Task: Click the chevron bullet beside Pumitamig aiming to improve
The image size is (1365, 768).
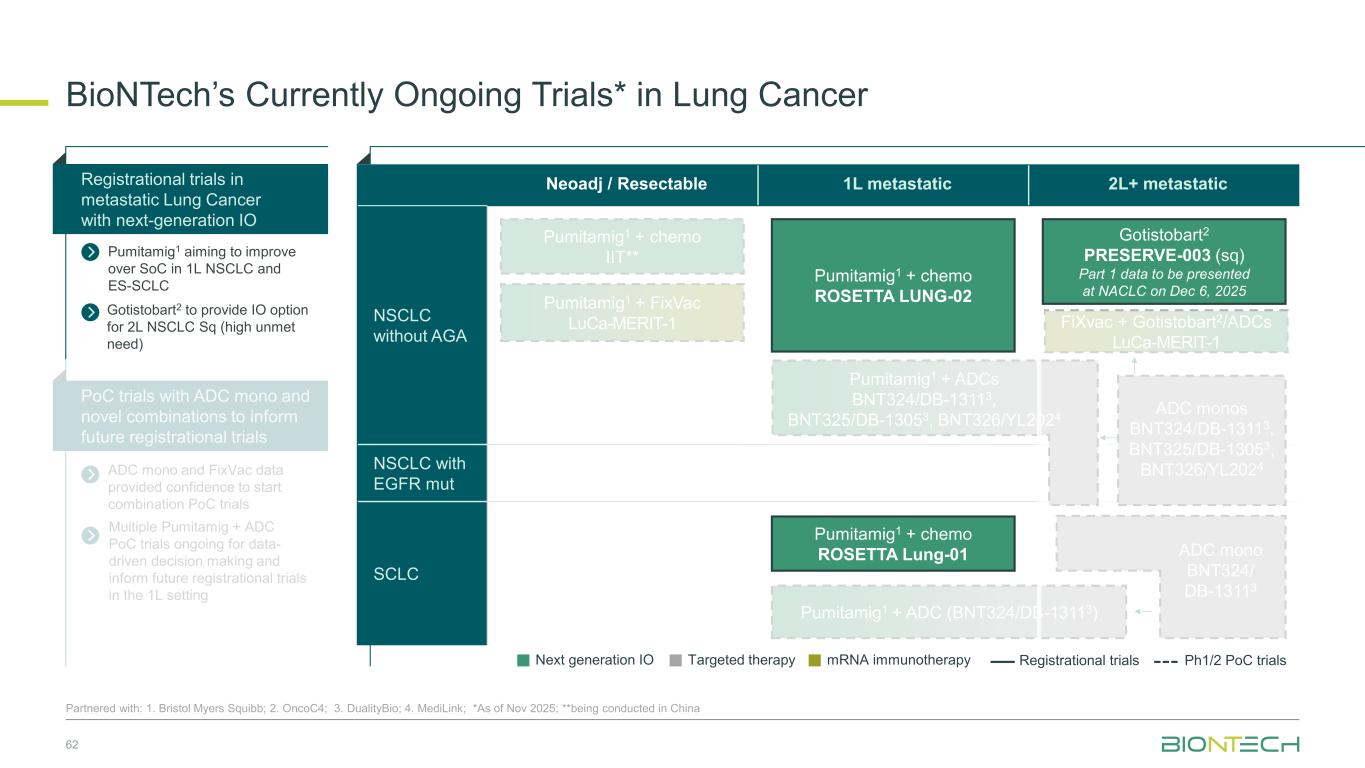Action: pyautogui.click(x=91, y=251)
